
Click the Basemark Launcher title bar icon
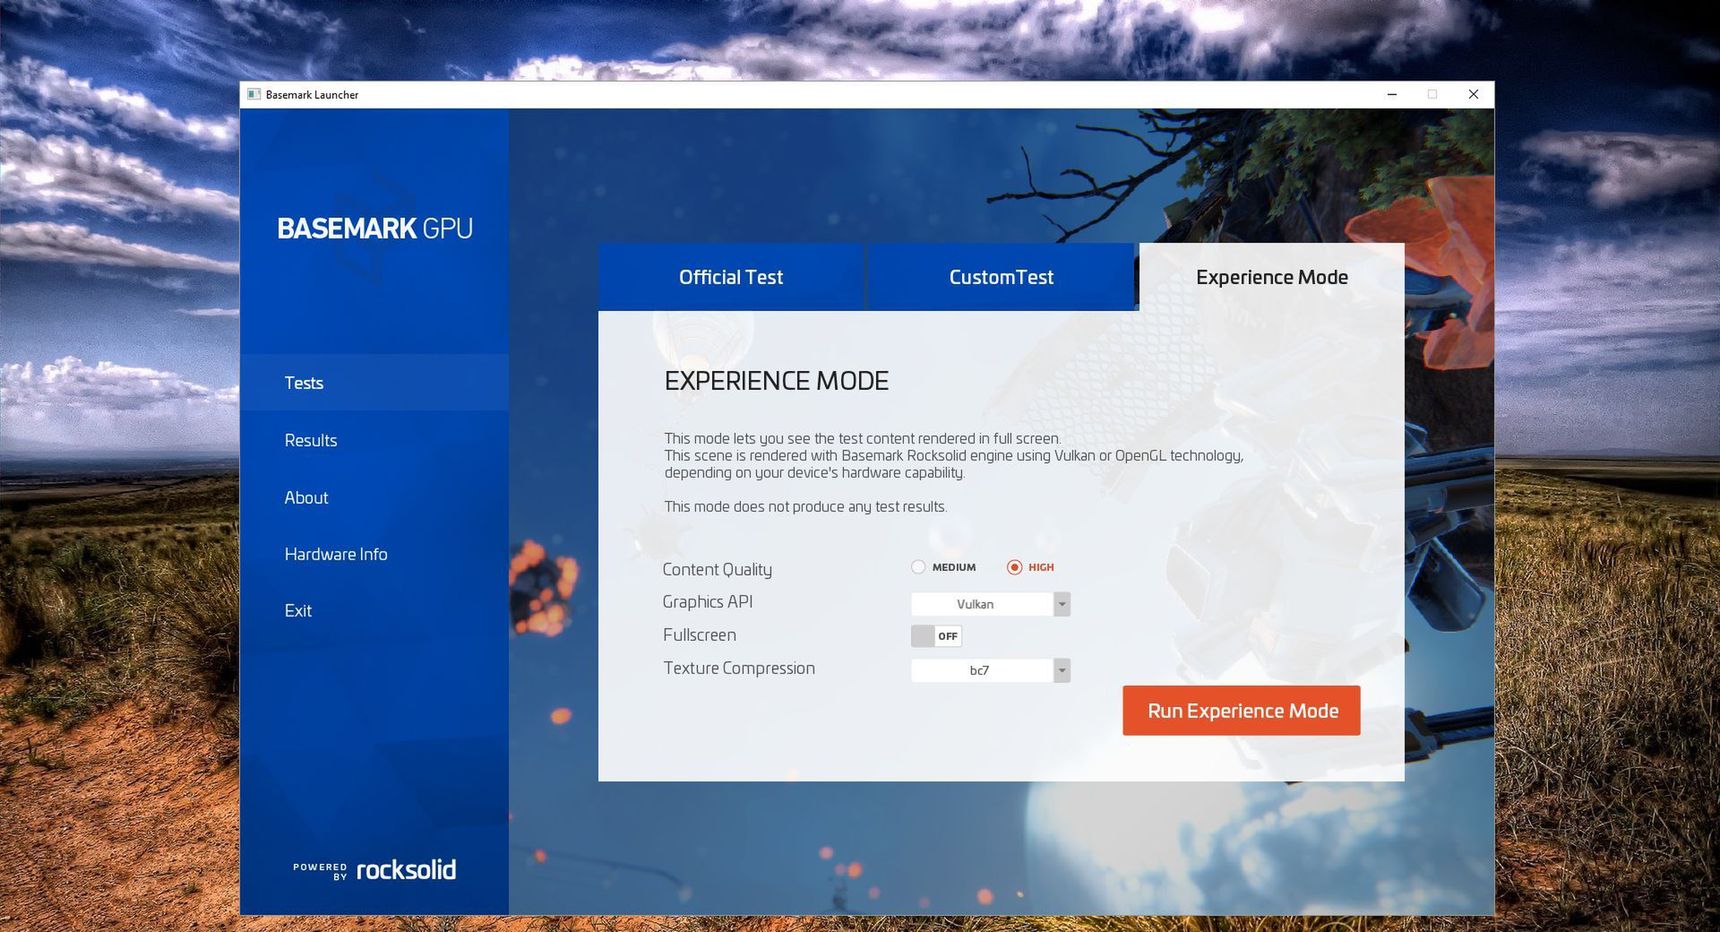pyautogui.click(x=254, y=94)
